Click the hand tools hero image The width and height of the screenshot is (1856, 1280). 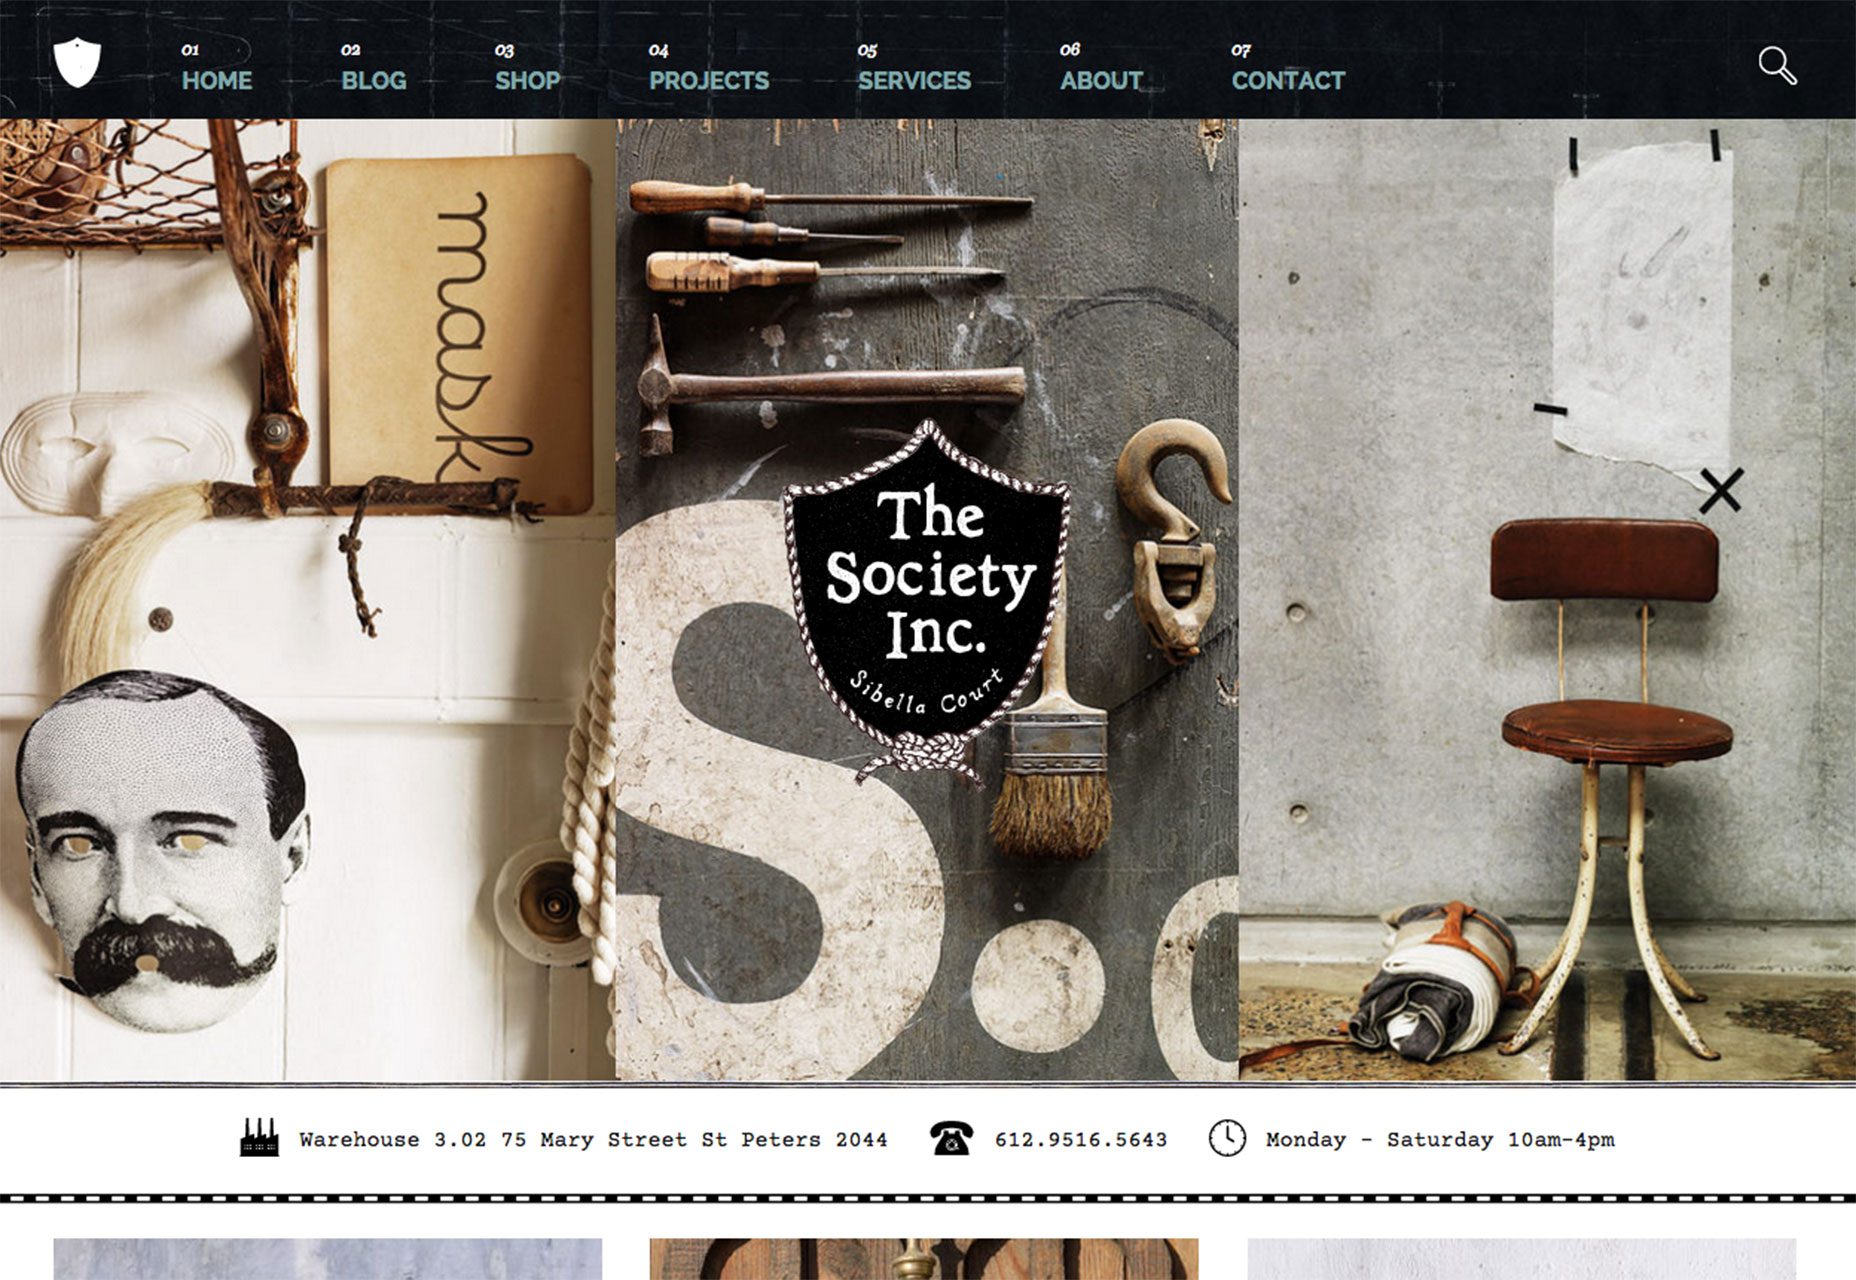pyautogui.click(x=927, y=600)
